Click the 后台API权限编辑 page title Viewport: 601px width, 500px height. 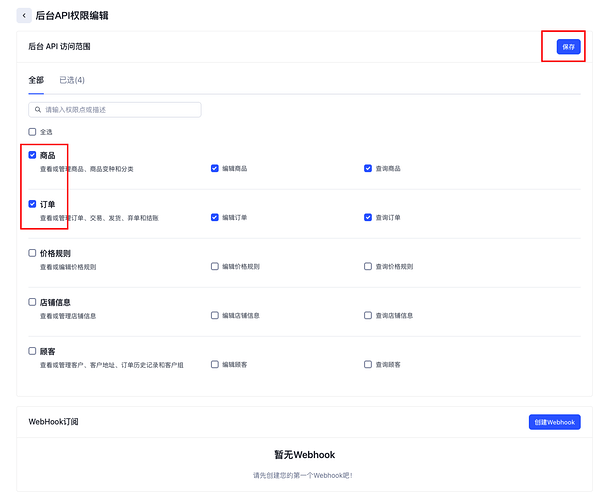coord(72,16)
